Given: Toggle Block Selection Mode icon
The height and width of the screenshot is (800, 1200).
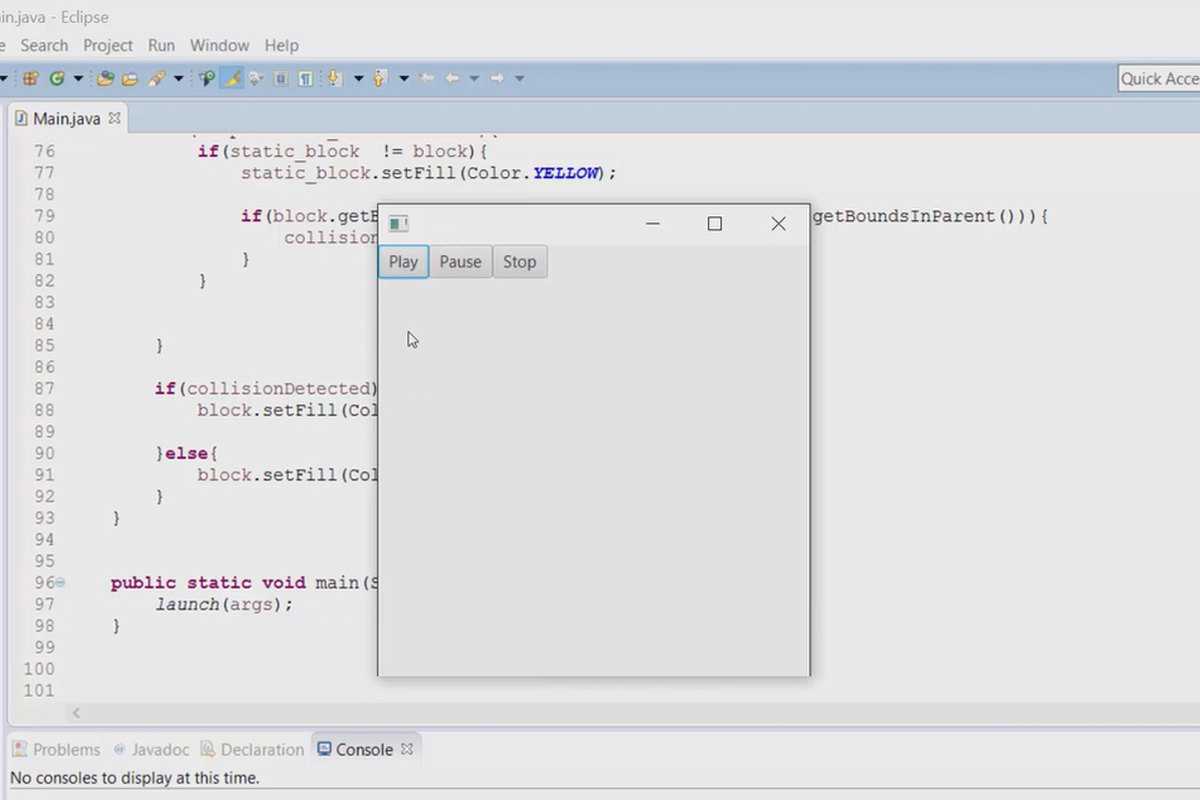Looking at the screenshot, I should [x=281, y=78].
